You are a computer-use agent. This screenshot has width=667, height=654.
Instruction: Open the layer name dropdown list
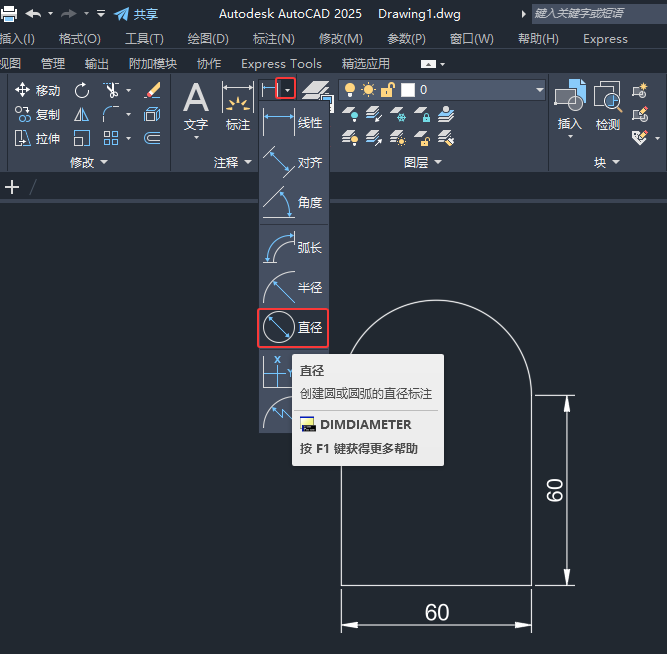click(x=540, y=90)
